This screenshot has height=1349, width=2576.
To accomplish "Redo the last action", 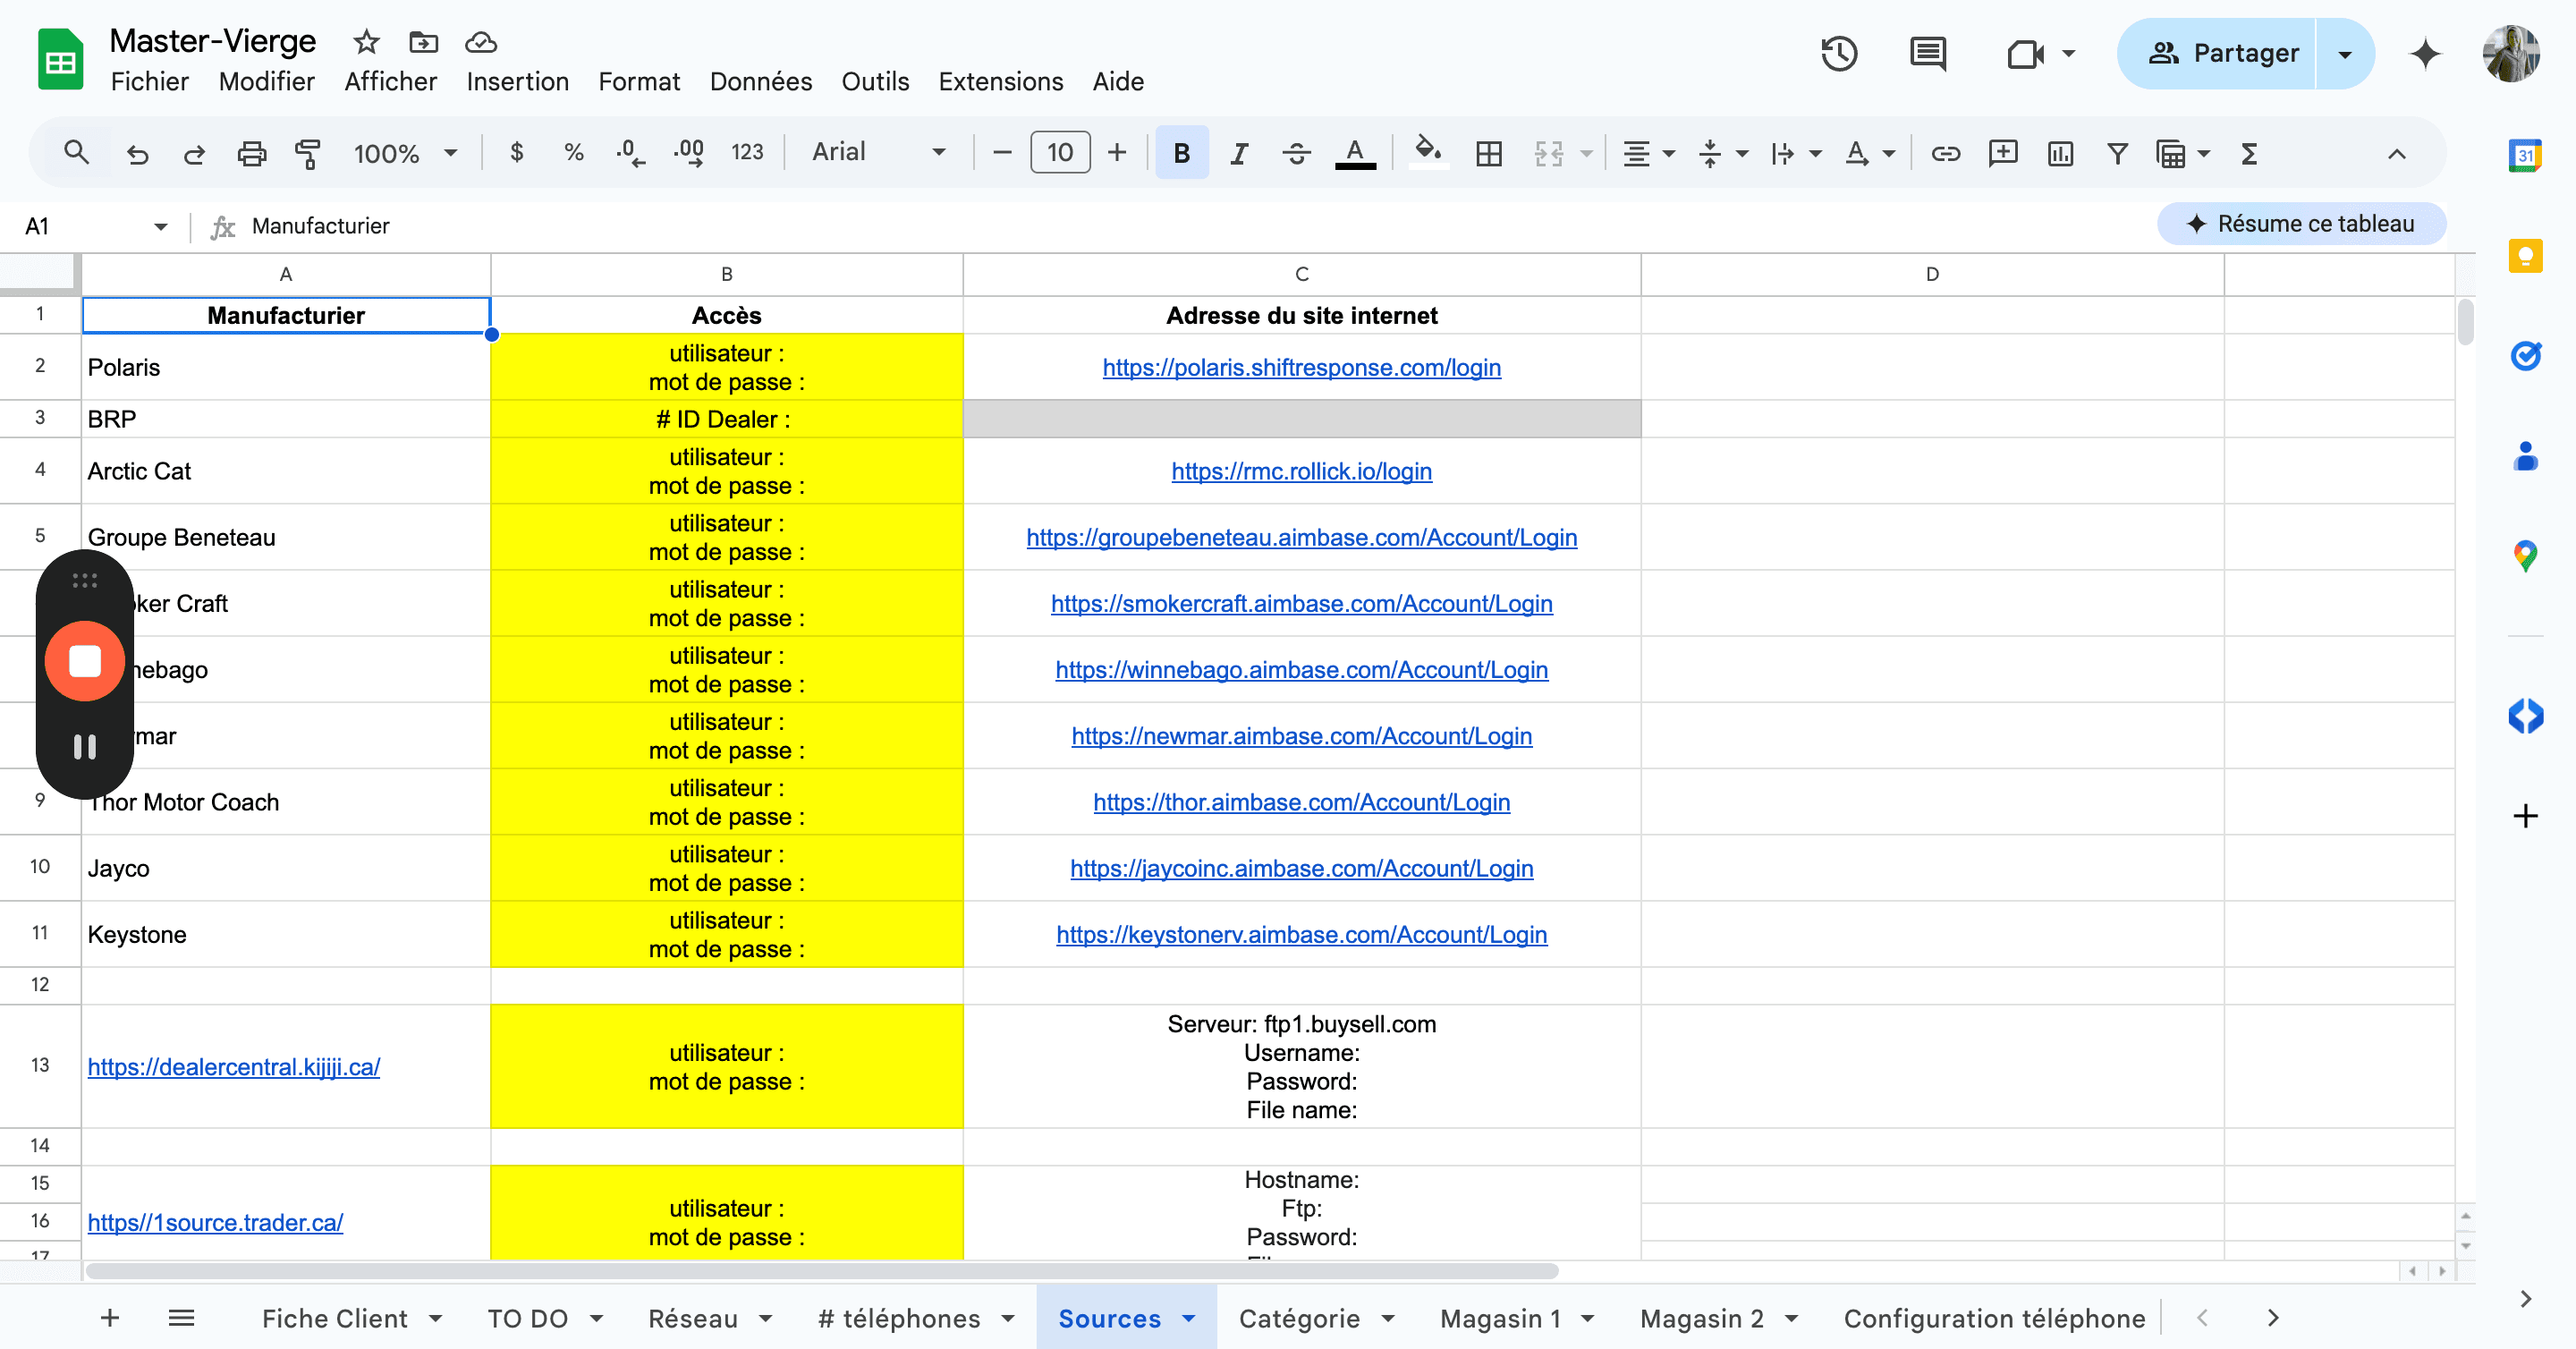I will pos(194,153).
